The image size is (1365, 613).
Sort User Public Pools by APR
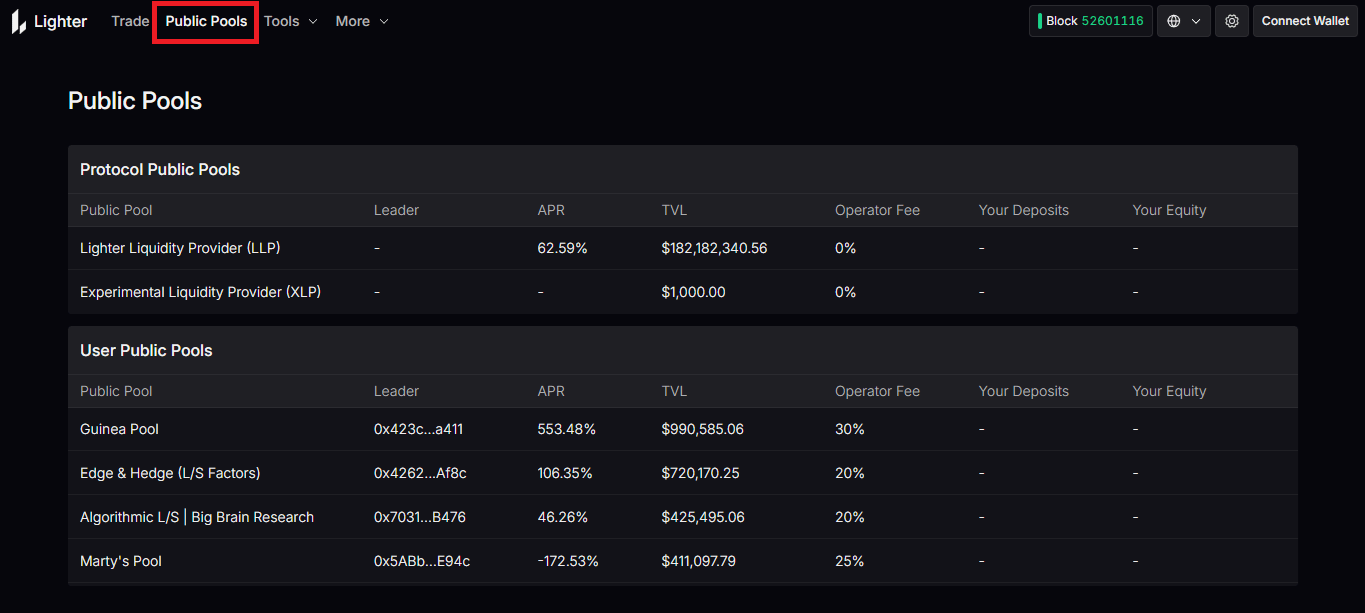[549, 391]
